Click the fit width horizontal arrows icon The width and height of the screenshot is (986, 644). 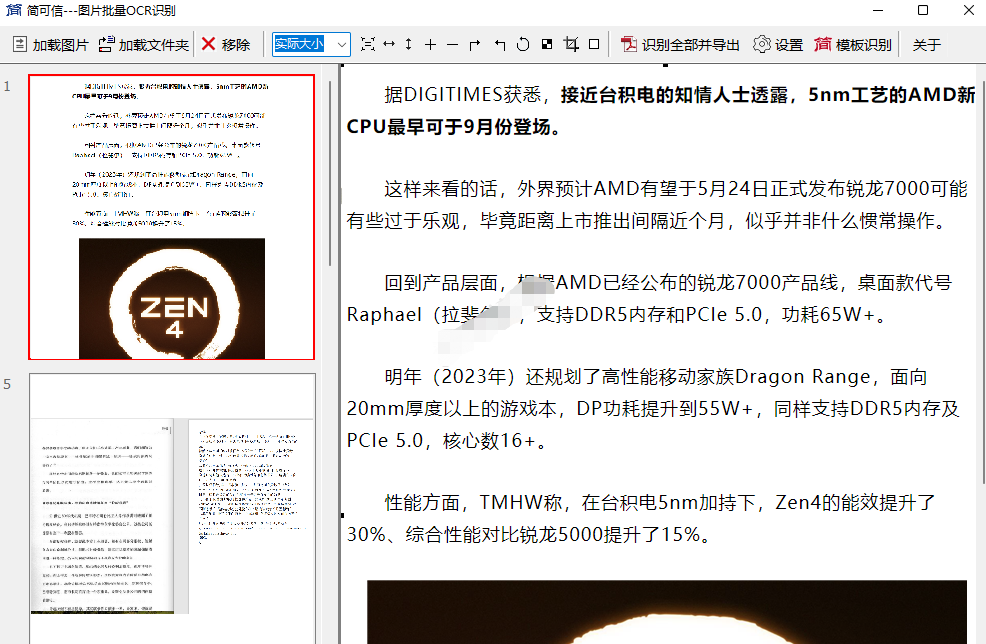click(x=389, y=44)
